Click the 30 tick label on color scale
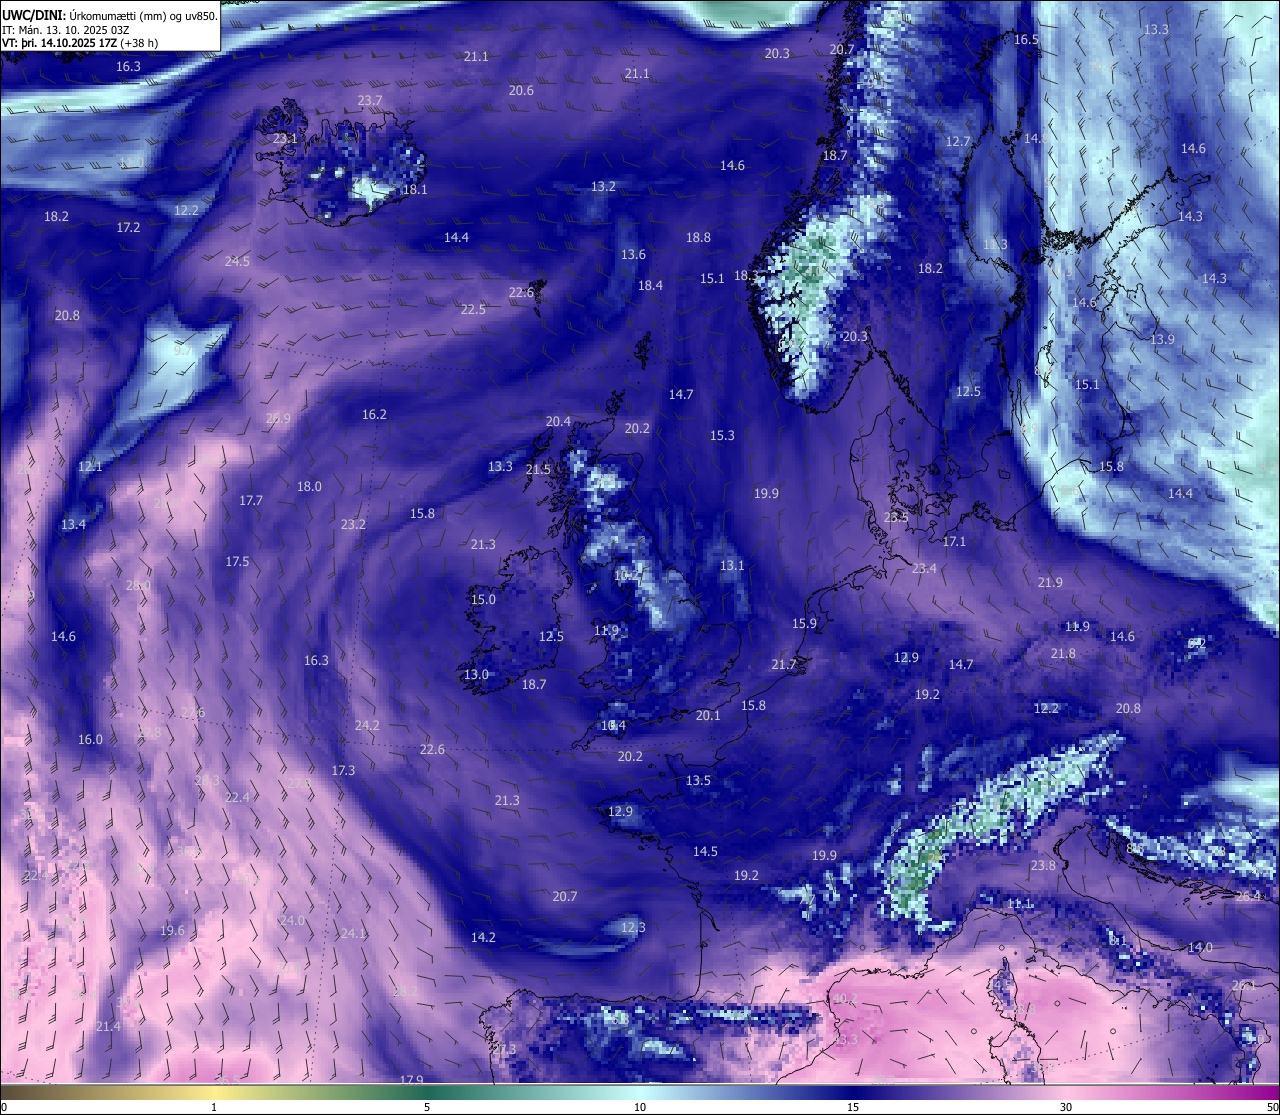 (x=1066, y=1107)
